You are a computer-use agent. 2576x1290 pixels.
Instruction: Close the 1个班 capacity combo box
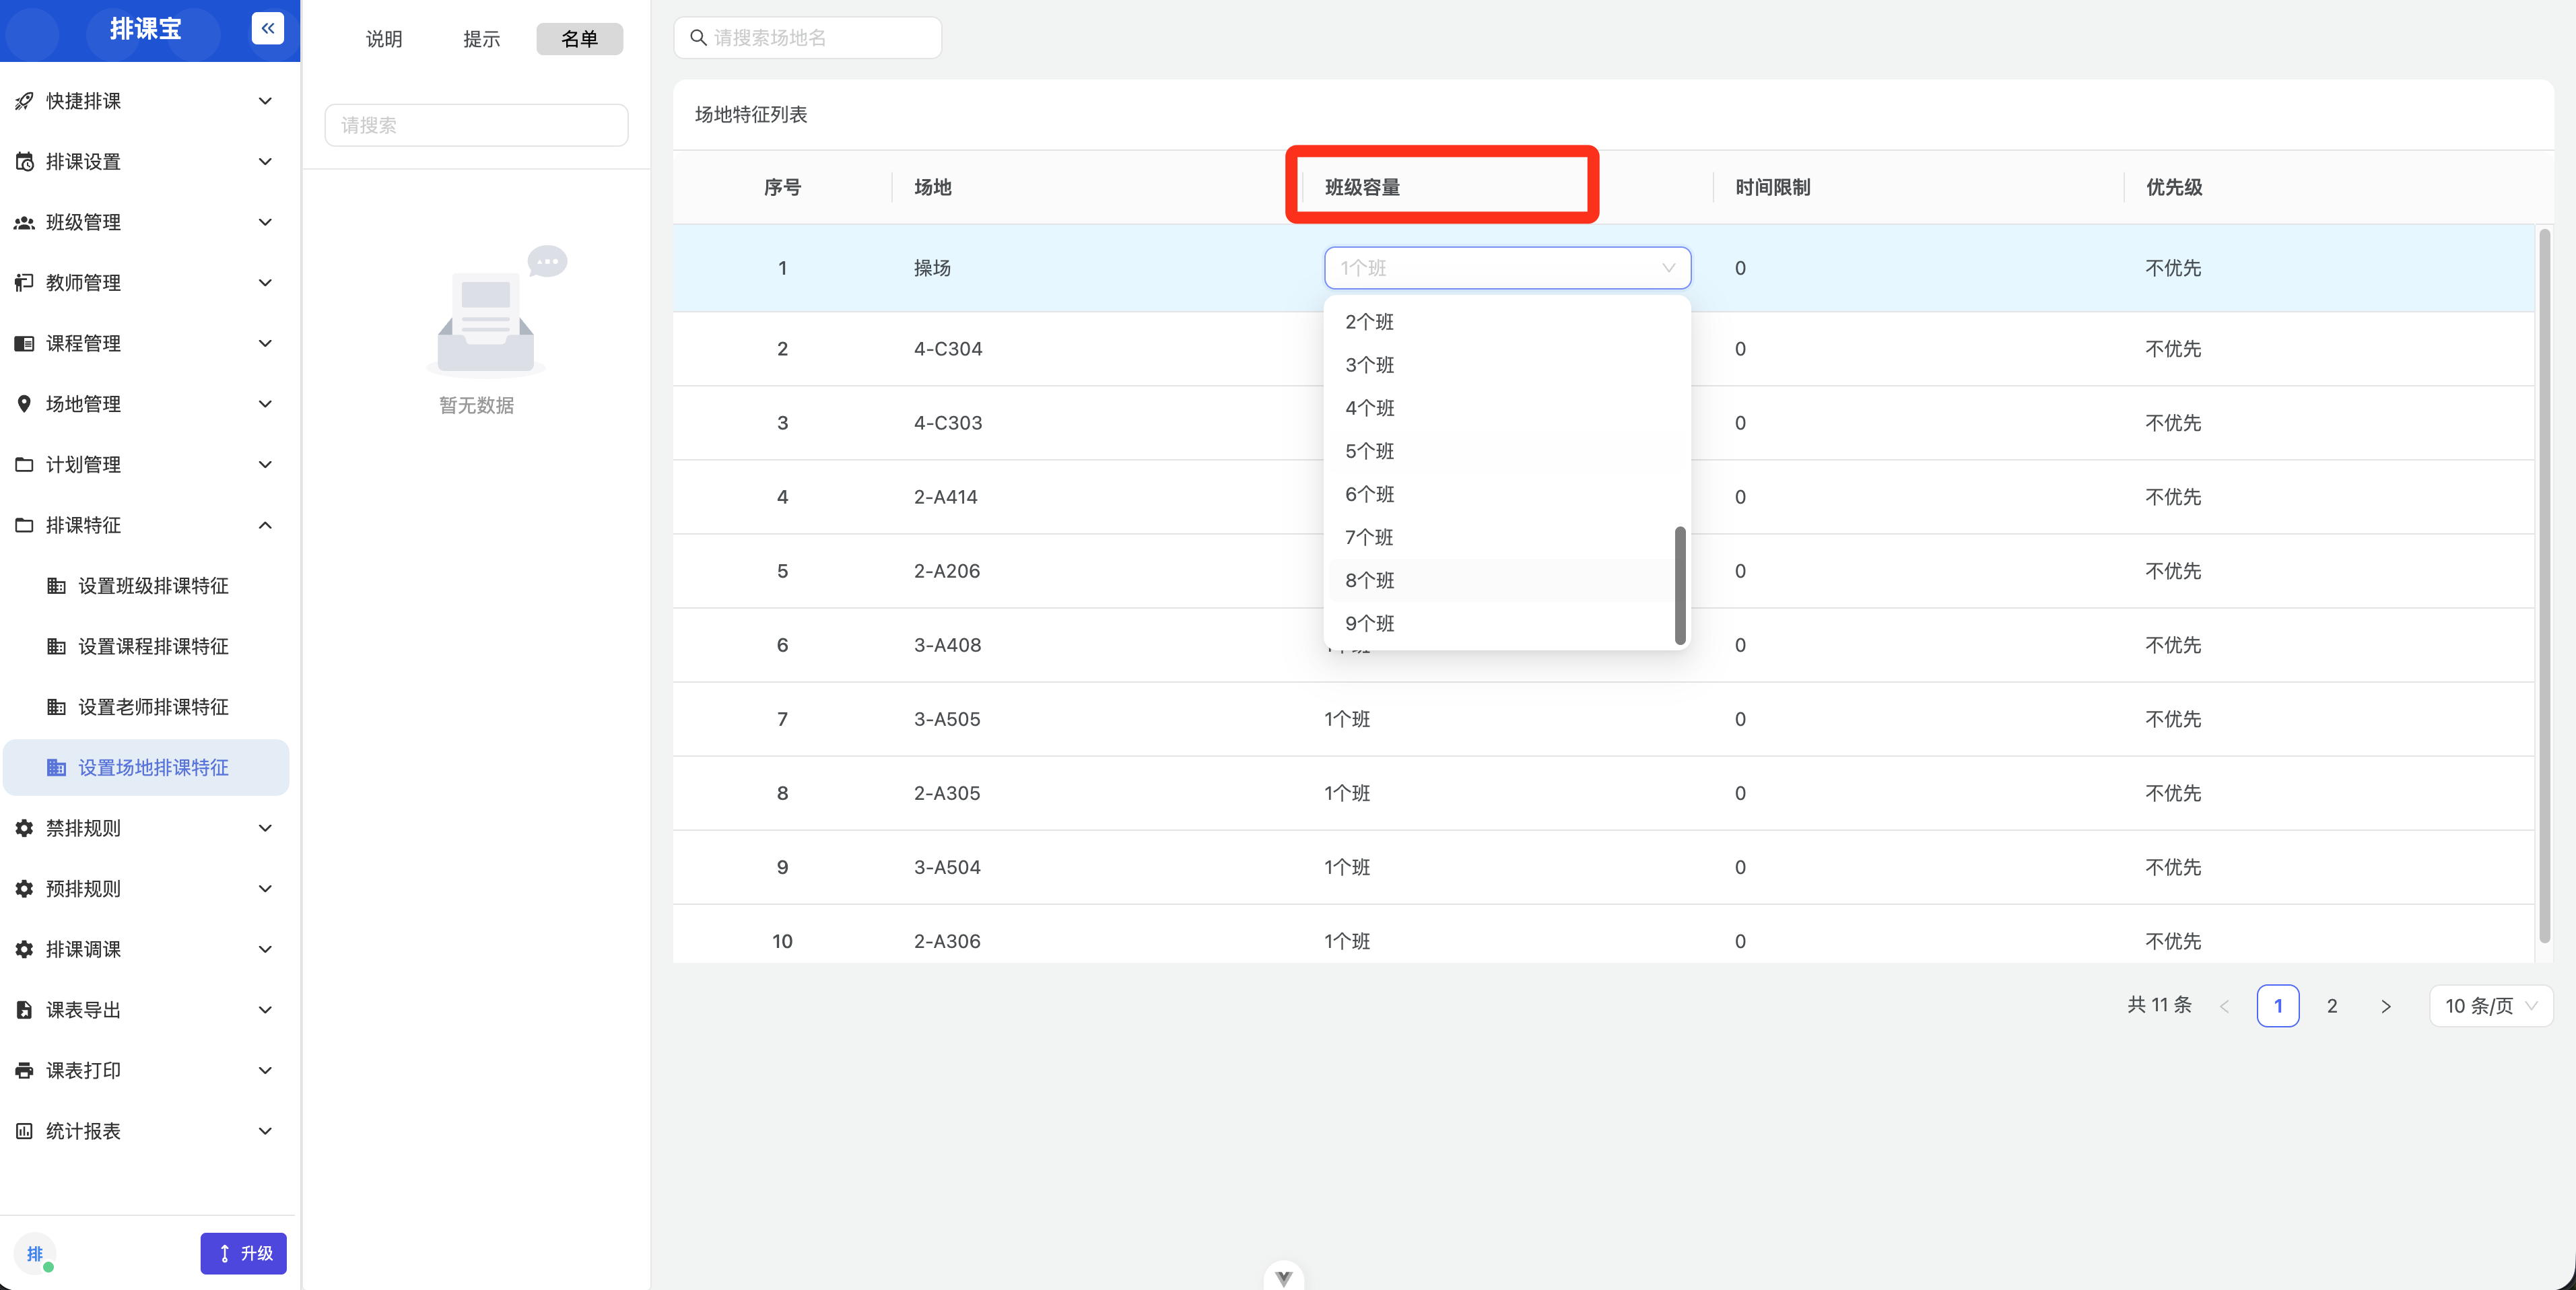(x=1507, y=268)
